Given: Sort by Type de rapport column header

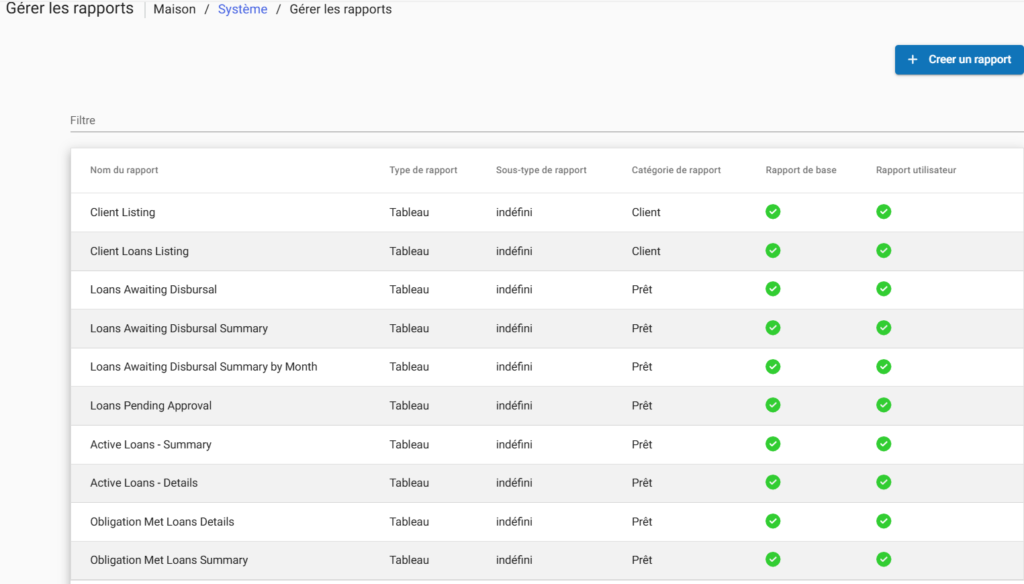Looking at the screenshot, I should [x=423, y=170].
